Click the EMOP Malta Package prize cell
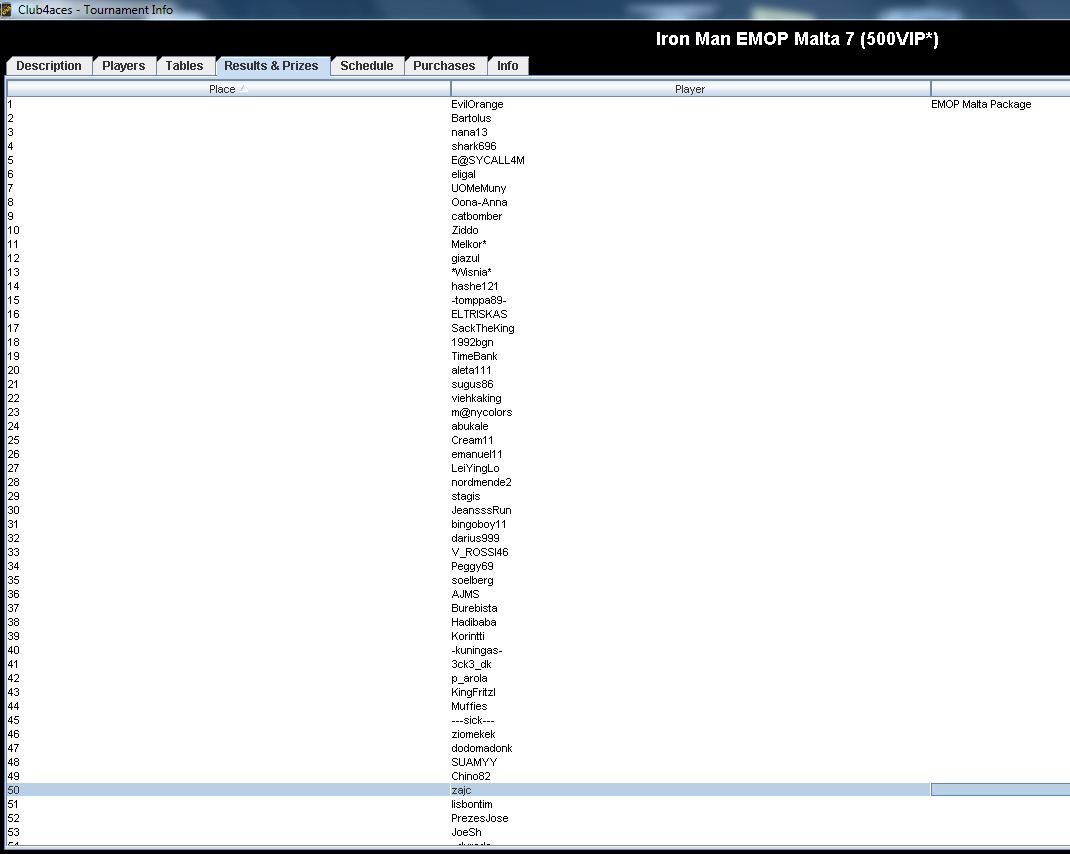Screen dimensions: 1070x854 pos(981,104)
